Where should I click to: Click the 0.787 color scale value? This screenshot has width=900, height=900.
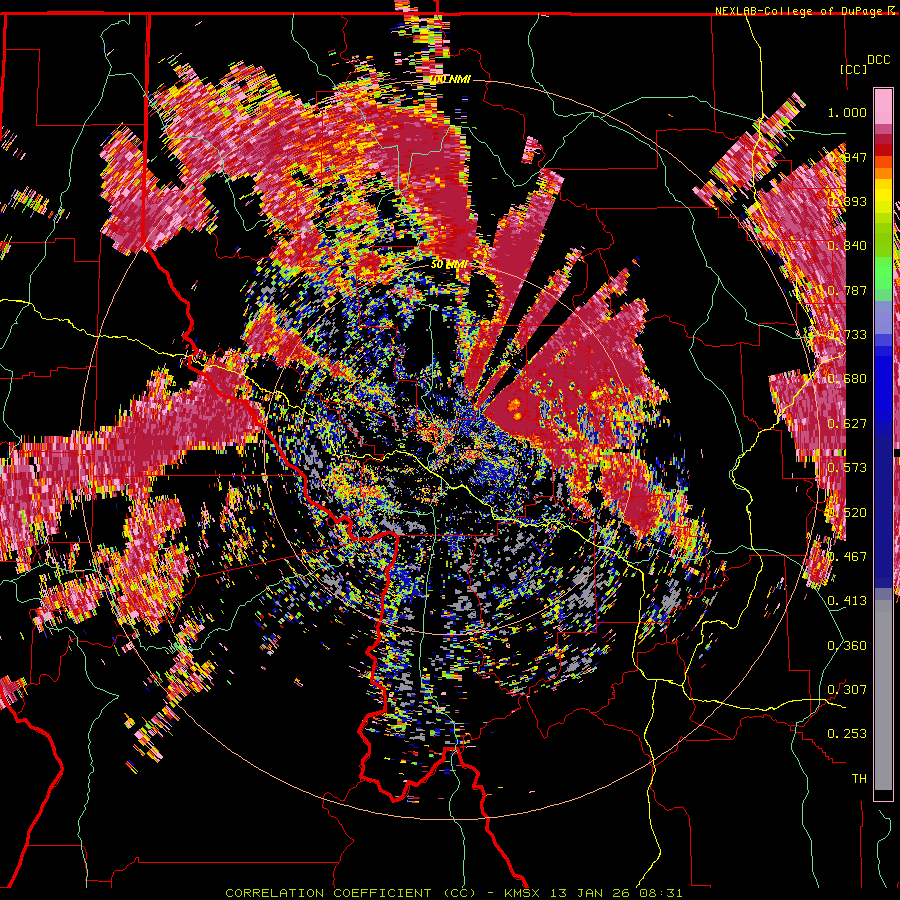[x=847, y=290]
